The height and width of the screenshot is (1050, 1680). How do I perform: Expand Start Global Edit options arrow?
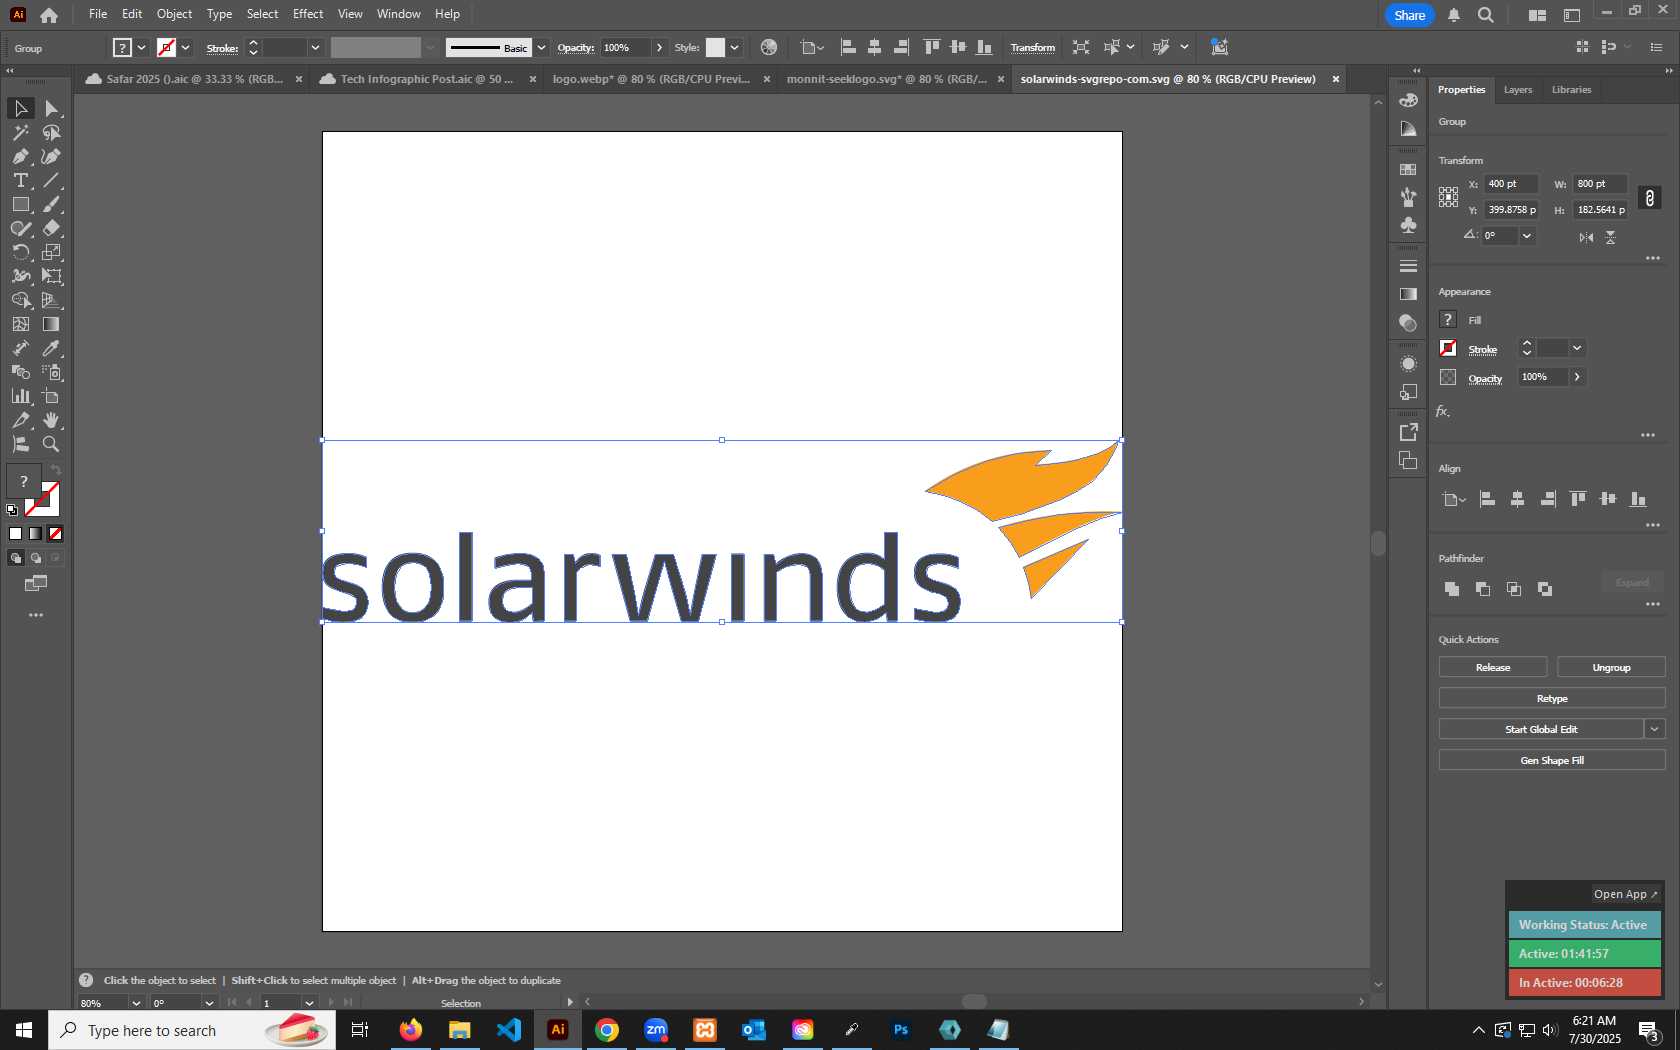click(1654, 729)
